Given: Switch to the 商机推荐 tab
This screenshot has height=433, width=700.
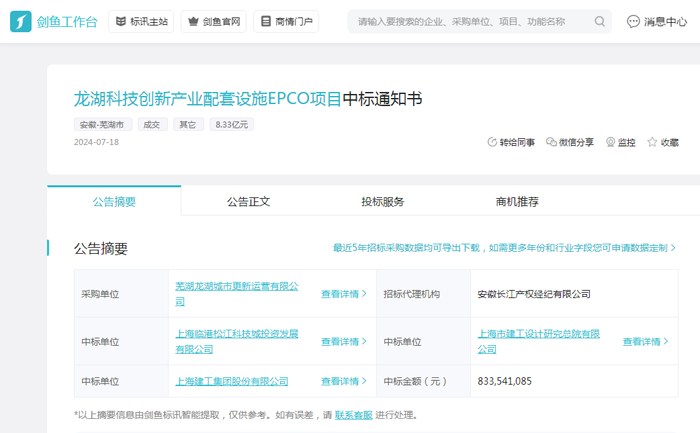Looking at the screenshot, I should point(517,201).
